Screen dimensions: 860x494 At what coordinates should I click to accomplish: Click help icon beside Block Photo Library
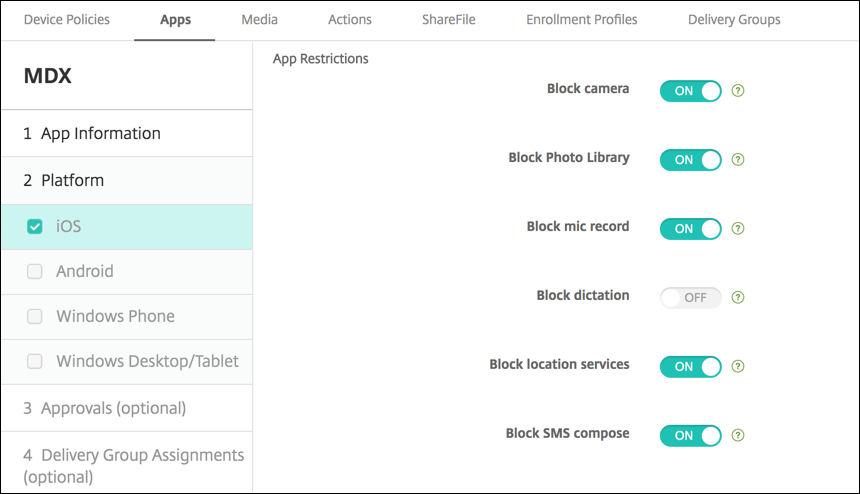738,159
